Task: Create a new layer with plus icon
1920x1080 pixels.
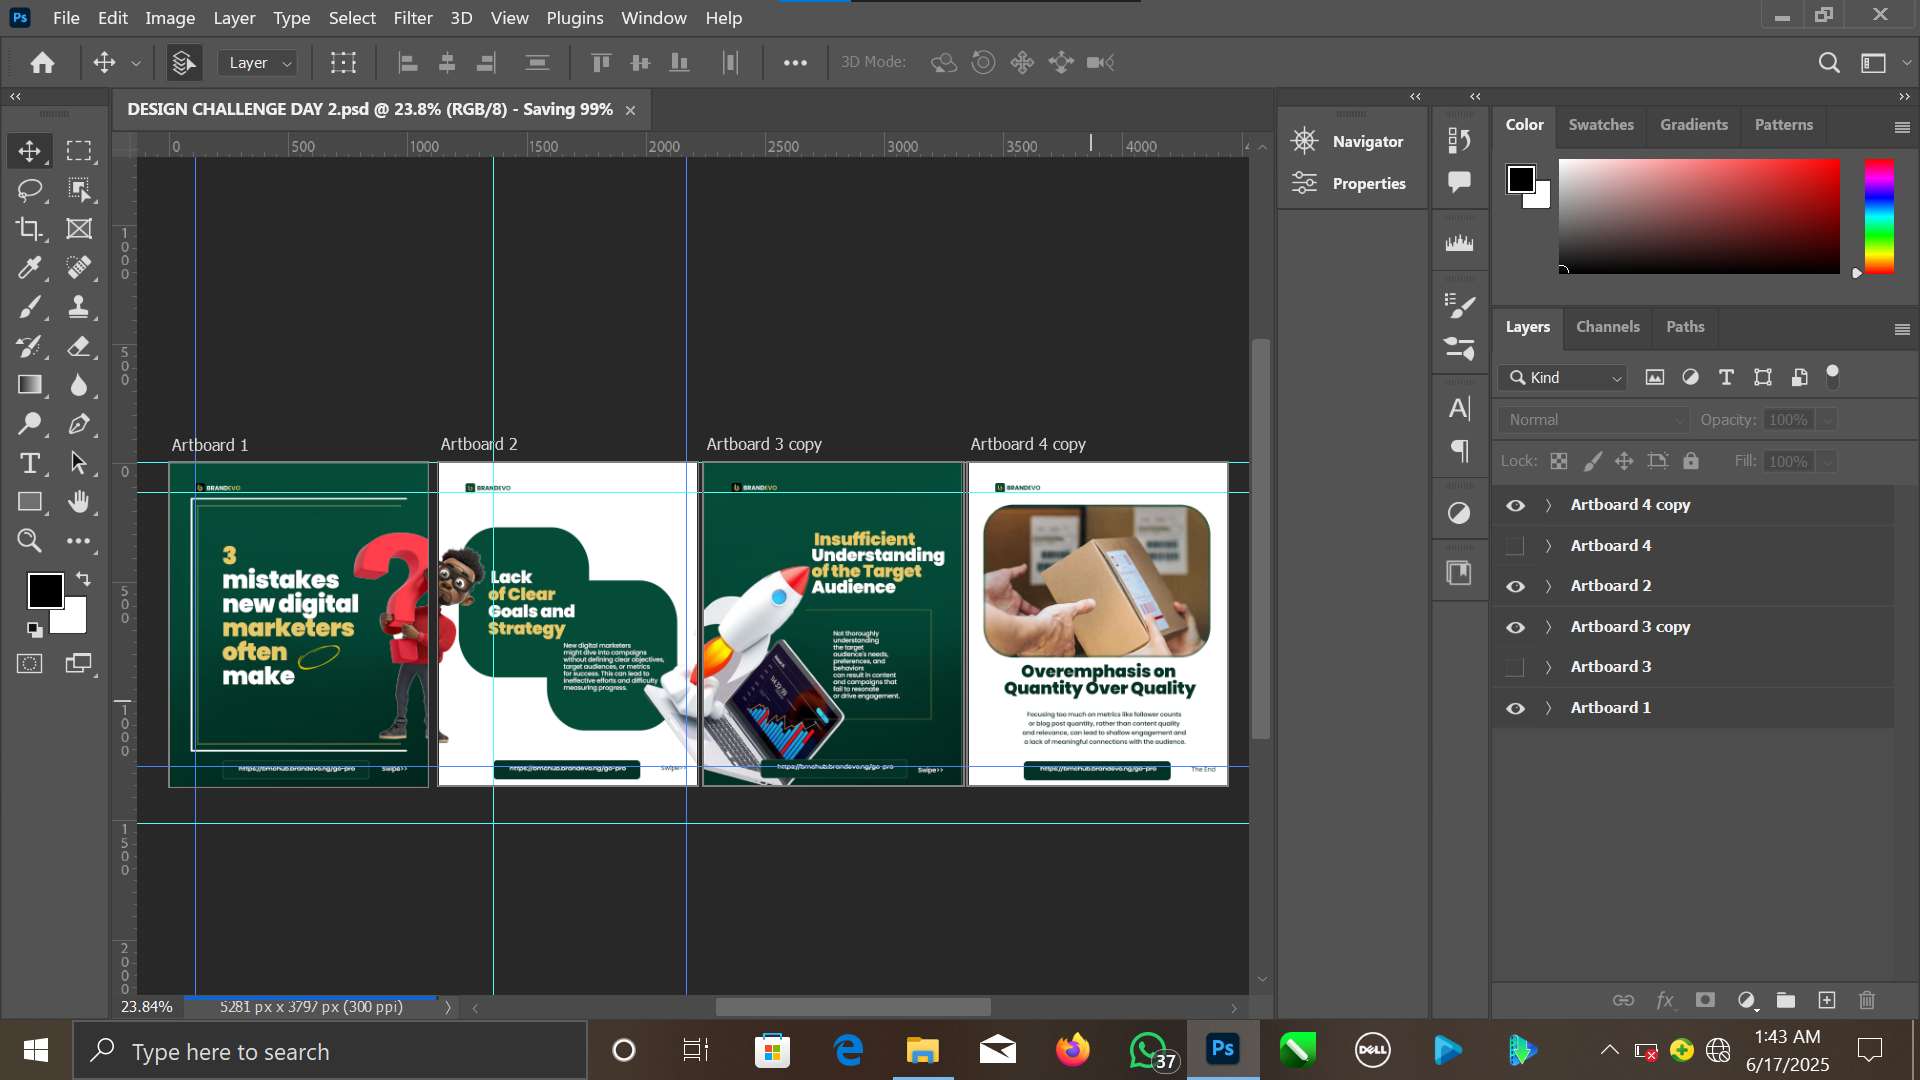Action: pyautogui.click(x=1827, y=1000)
